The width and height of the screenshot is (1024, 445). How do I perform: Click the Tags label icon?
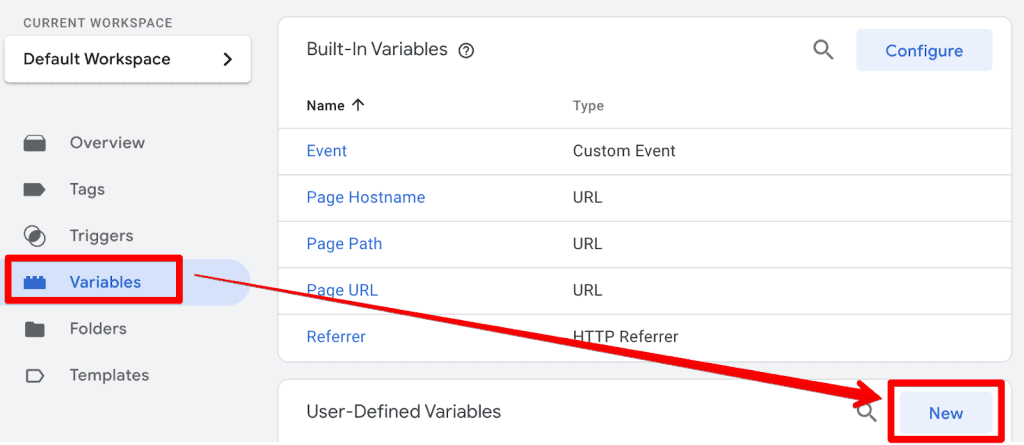click(x=35, y=190)
